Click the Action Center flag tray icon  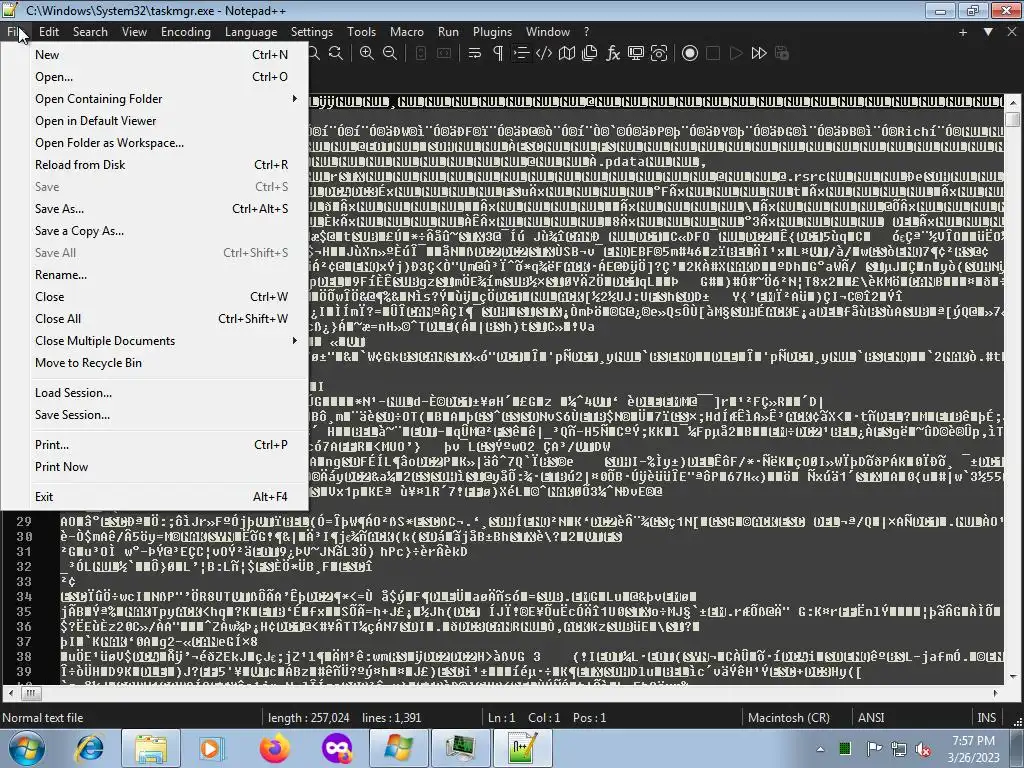point(874,749)
